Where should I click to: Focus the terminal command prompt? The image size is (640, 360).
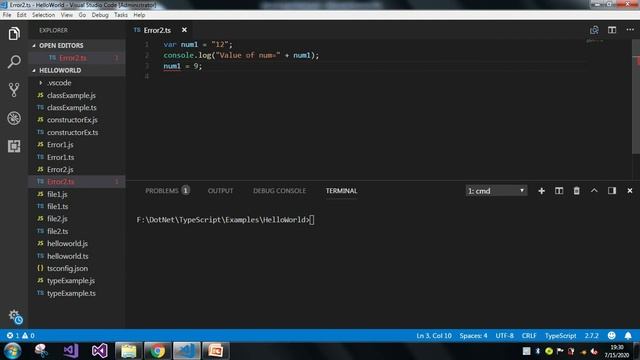click(x=225, y=220)
